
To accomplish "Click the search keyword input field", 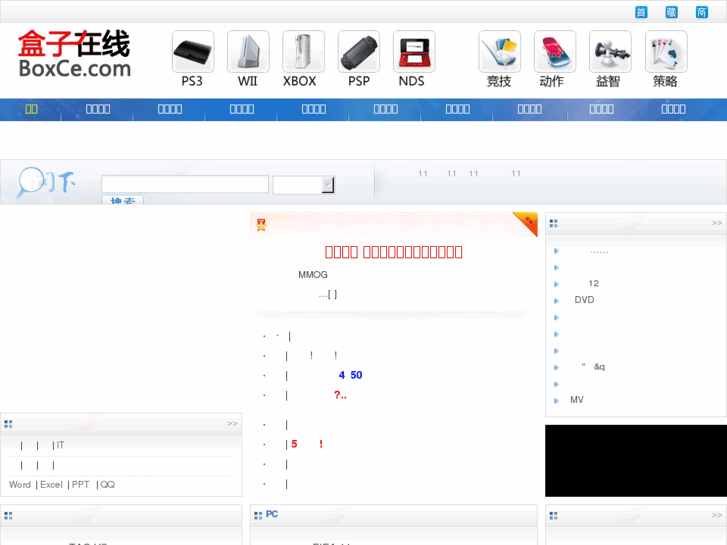I will (185, 184).
